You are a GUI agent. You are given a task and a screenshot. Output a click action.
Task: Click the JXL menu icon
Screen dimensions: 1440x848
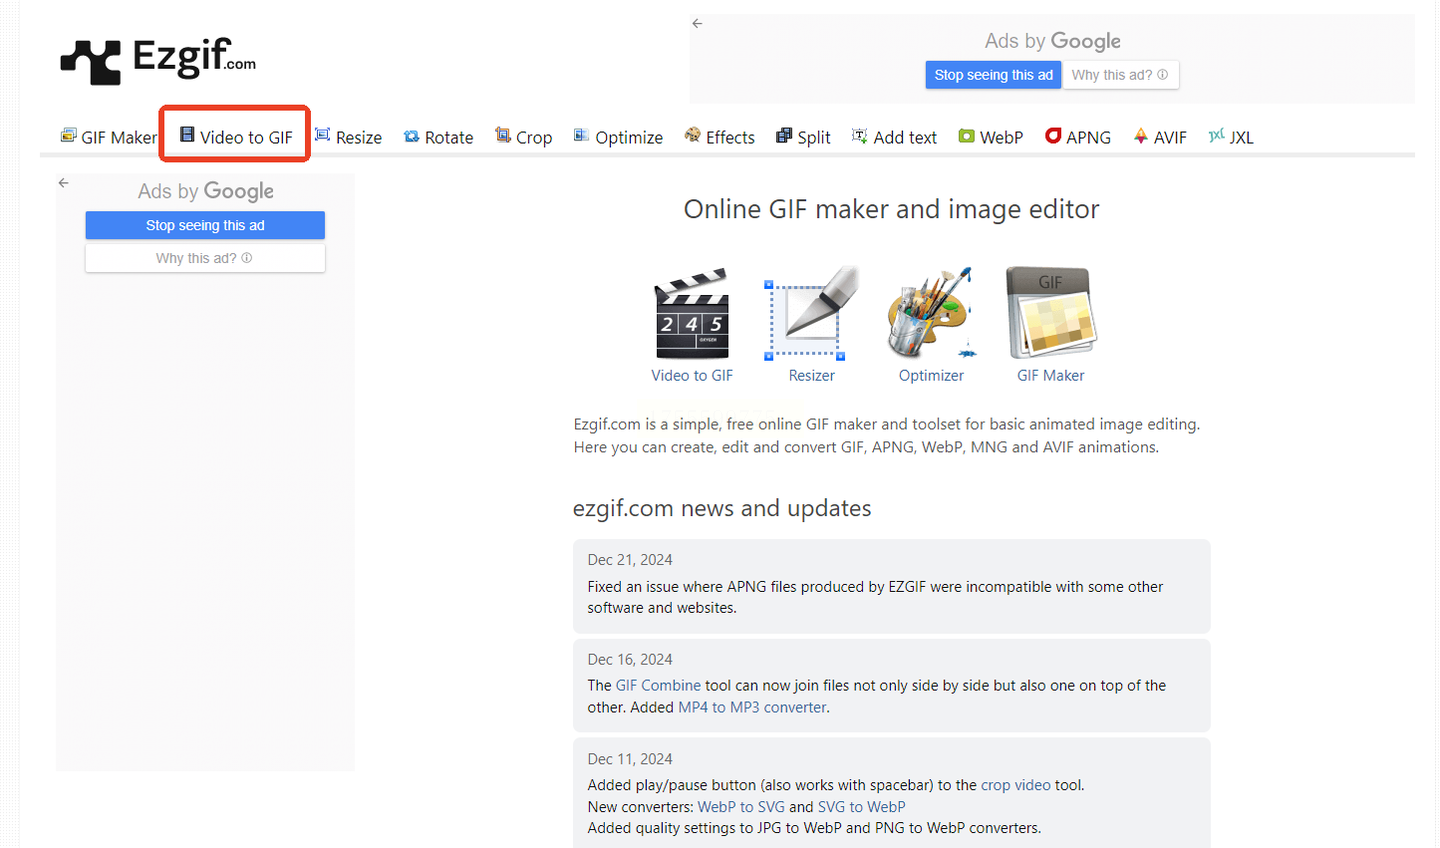1216,135
